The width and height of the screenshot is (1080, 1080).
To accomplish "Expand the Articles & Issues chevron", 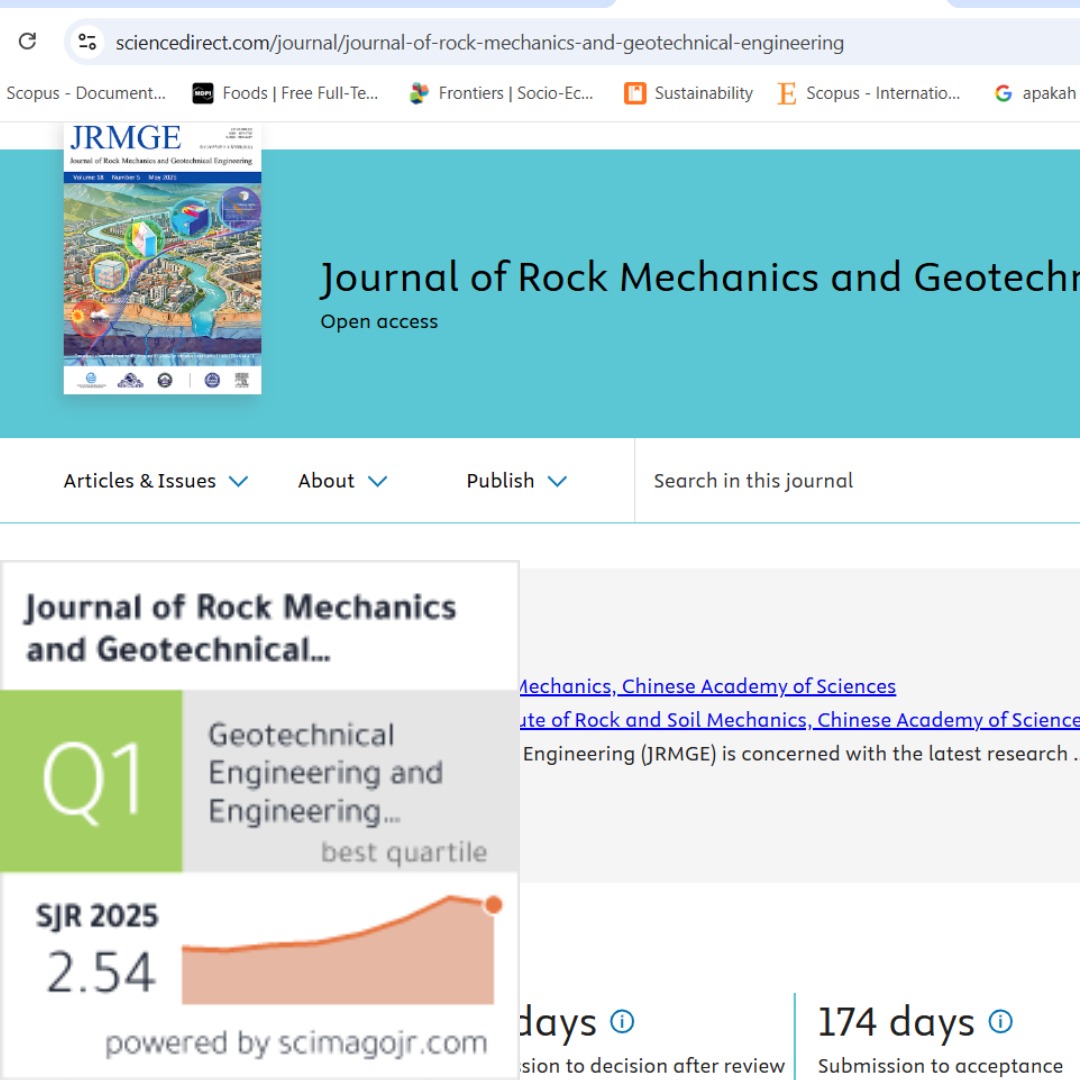I will point(238,481).
